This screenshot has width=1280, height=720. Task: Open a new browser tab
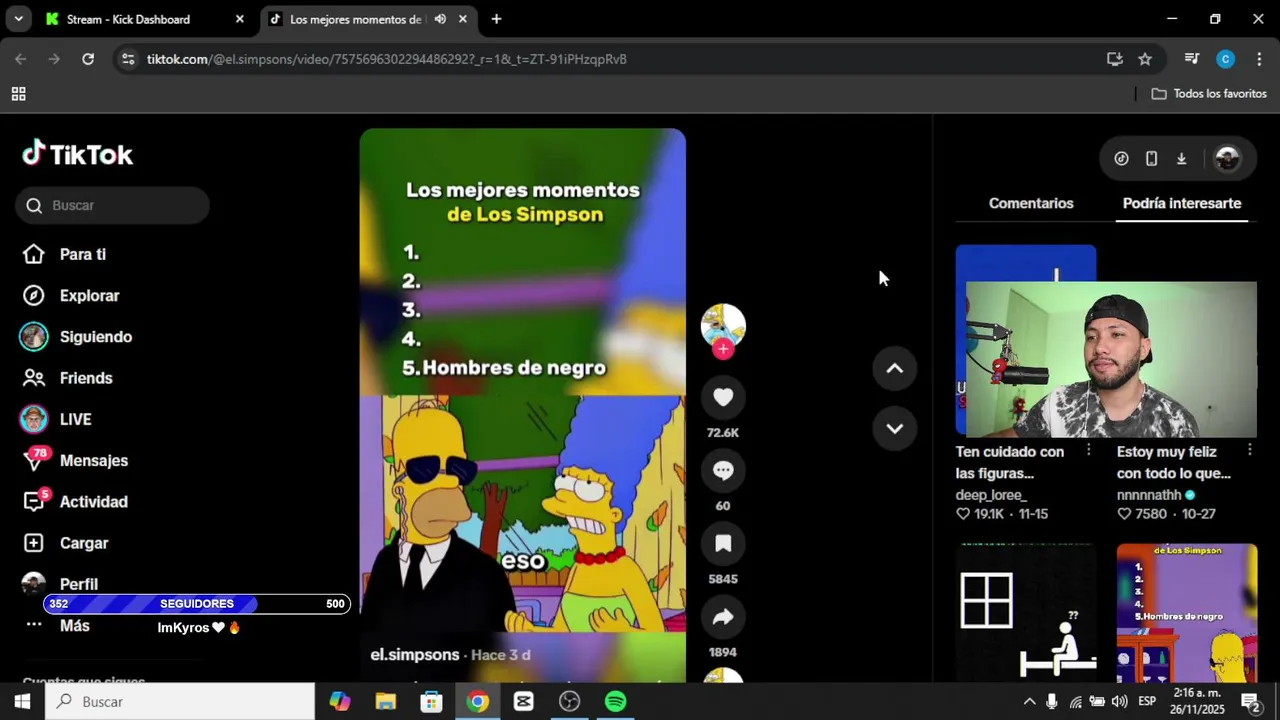(496, 19)
